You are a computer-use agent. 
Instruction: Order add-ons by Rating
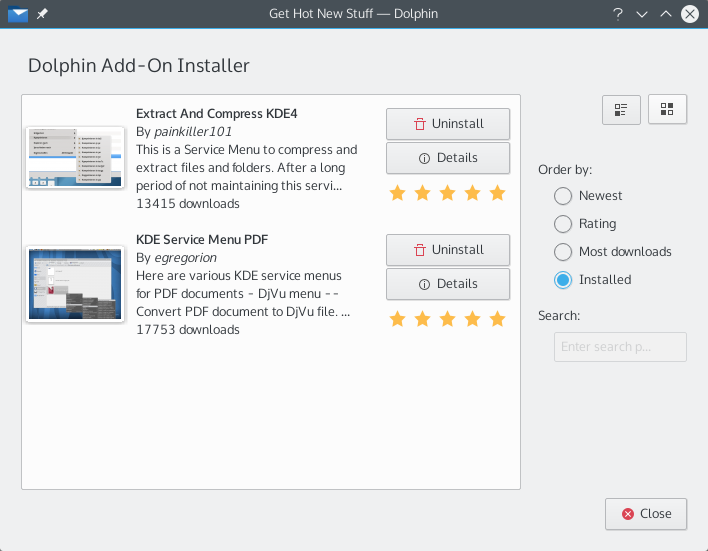pyautogui.click(x=585, y=224)
